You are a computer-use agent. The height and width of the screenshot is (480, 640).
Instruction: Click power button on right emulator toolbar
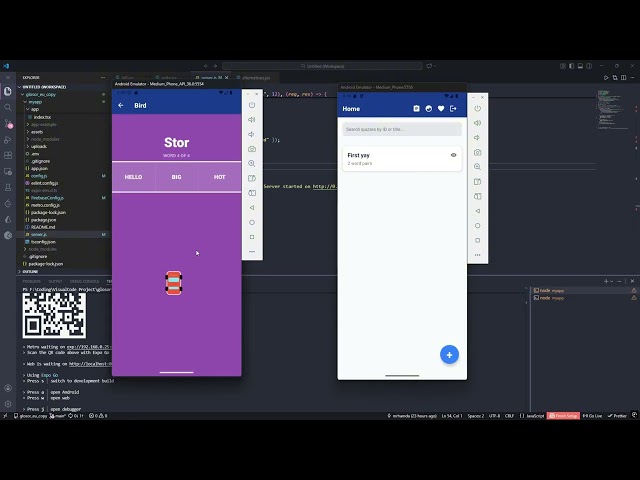pos(478,109)
